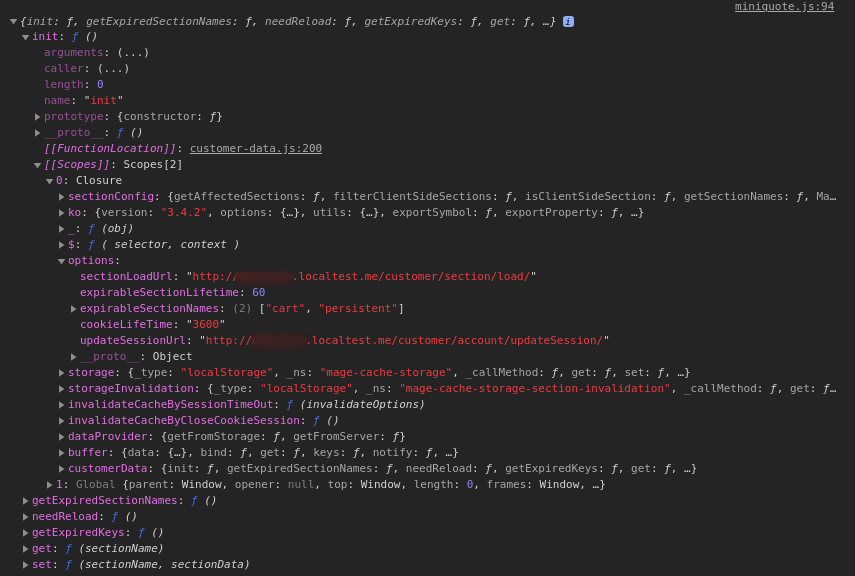The height and width of the screenshot is (576, 855).
Task: Expand the buffer object entry
Action: coord(61,452)
